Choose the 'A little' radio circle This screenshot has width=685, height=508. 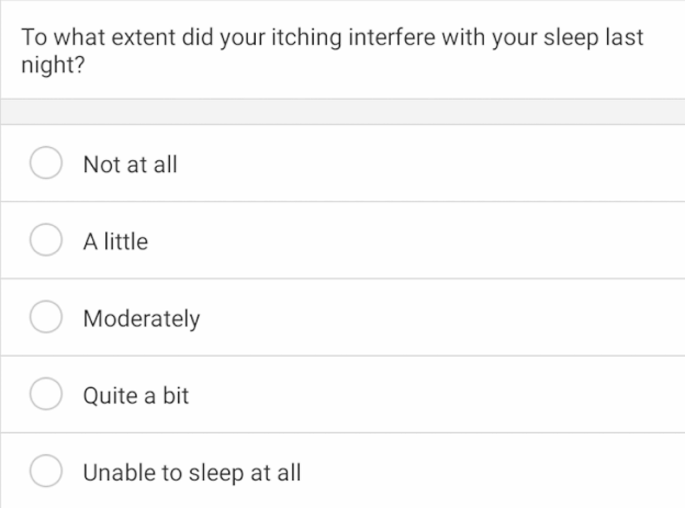[45, 241]
